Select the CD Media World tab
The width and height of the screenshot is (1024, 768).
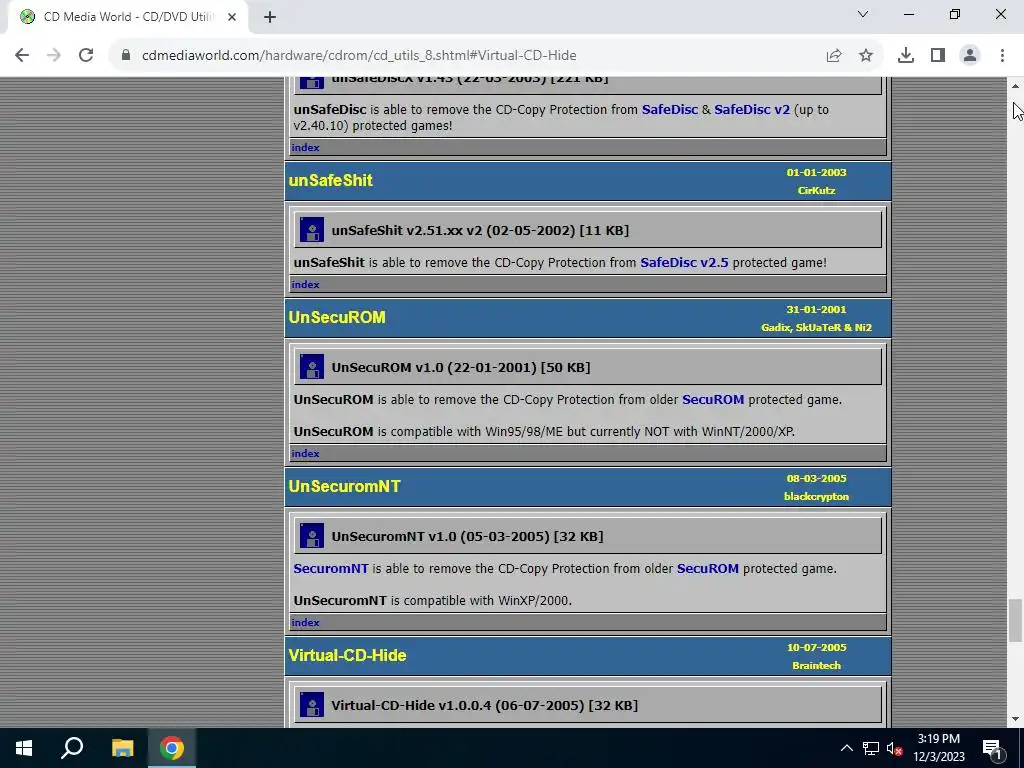(128, 17)
